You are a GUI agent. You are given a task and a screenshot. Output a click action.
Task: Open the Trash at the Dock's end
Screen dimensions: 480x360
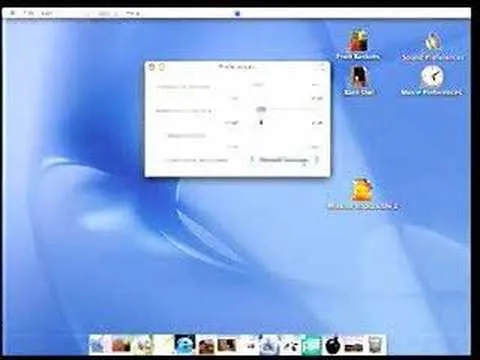click(375, 345)
